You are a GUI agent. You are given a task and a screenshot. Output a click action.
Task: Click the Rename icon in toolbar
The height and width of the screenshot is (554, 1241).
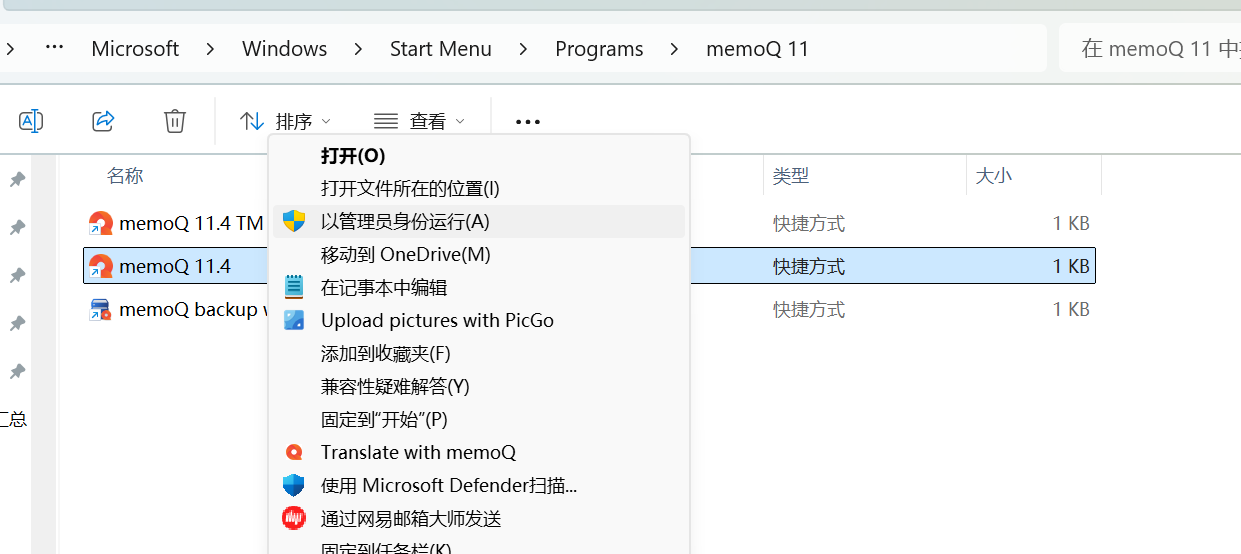tap(31, 121)
